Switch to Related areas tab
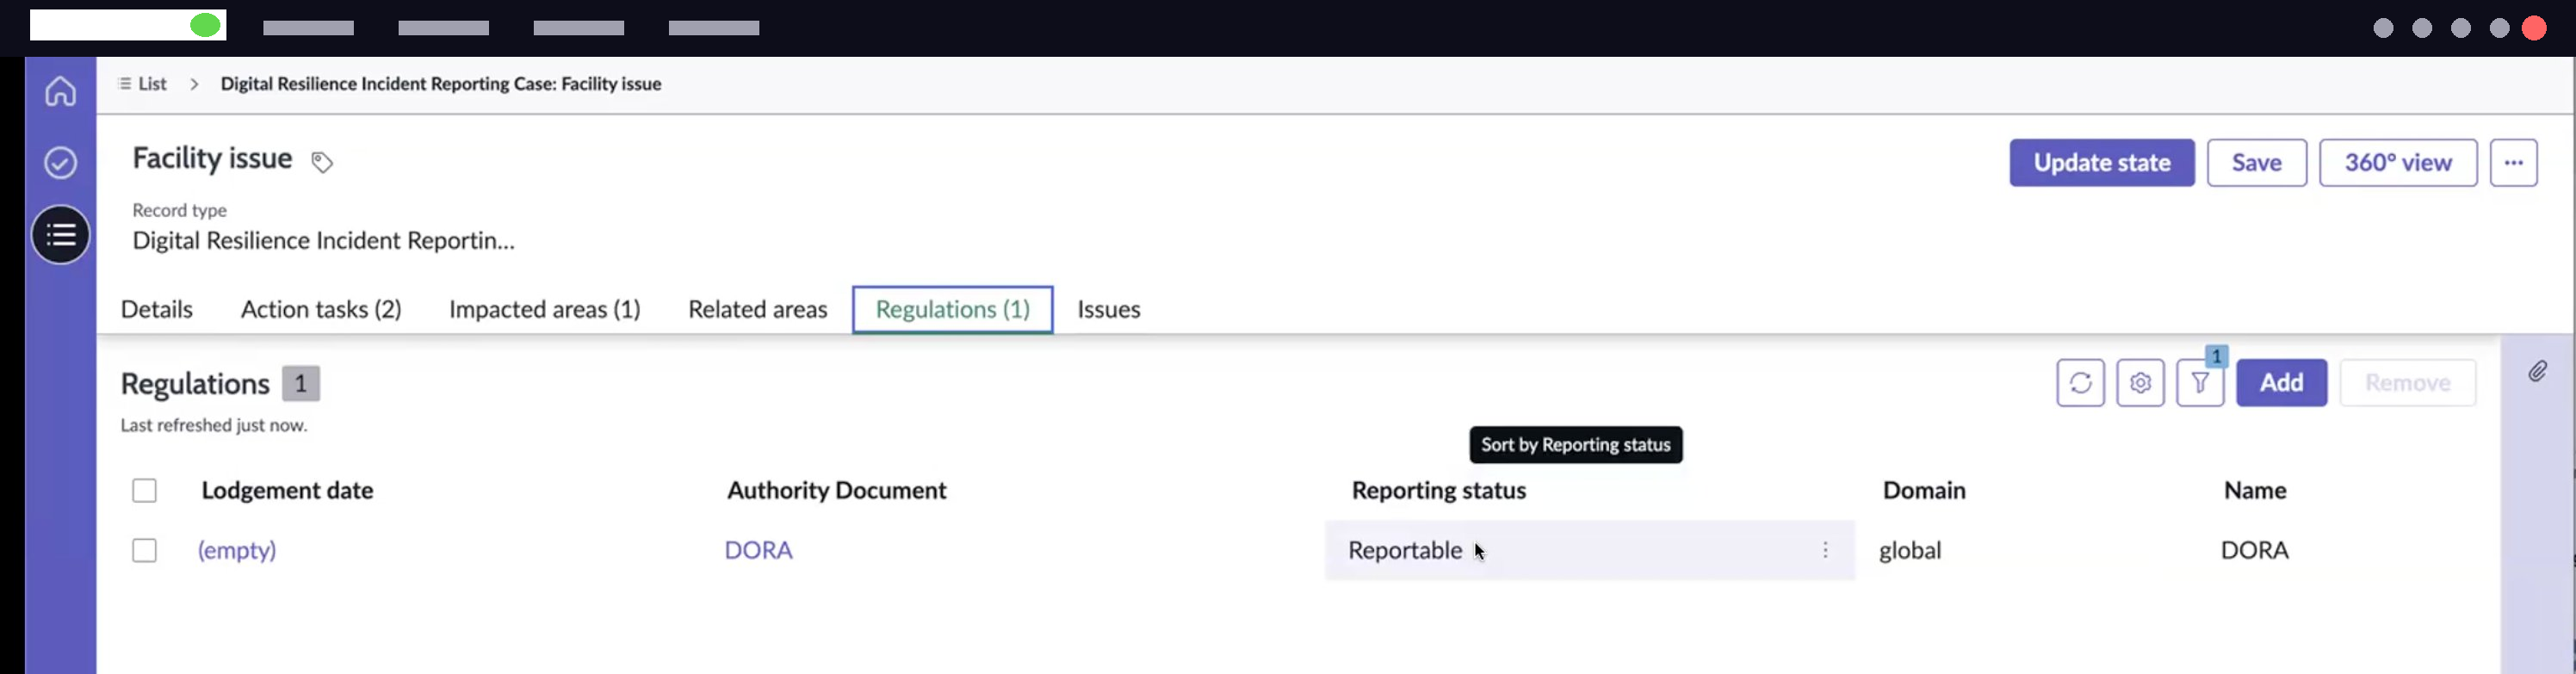The width and height of the screenshot is (2576, 674). [758, 309]
